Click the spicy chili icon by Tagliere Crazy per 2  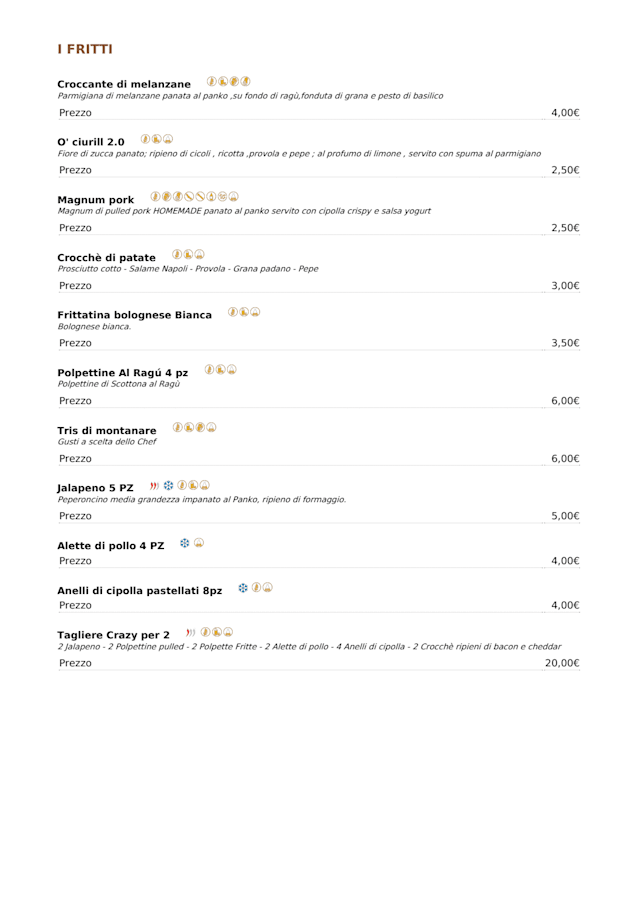[191, 632]
